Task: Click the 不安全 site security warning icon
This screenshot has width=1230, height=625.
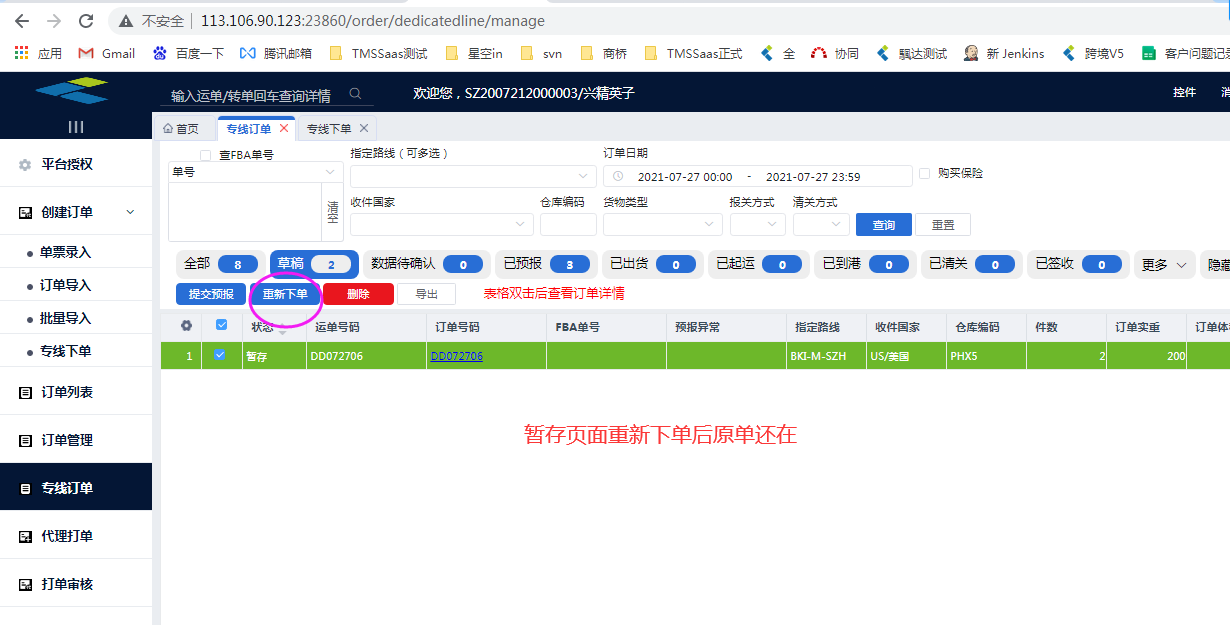Action: click(x=125, y=20)
